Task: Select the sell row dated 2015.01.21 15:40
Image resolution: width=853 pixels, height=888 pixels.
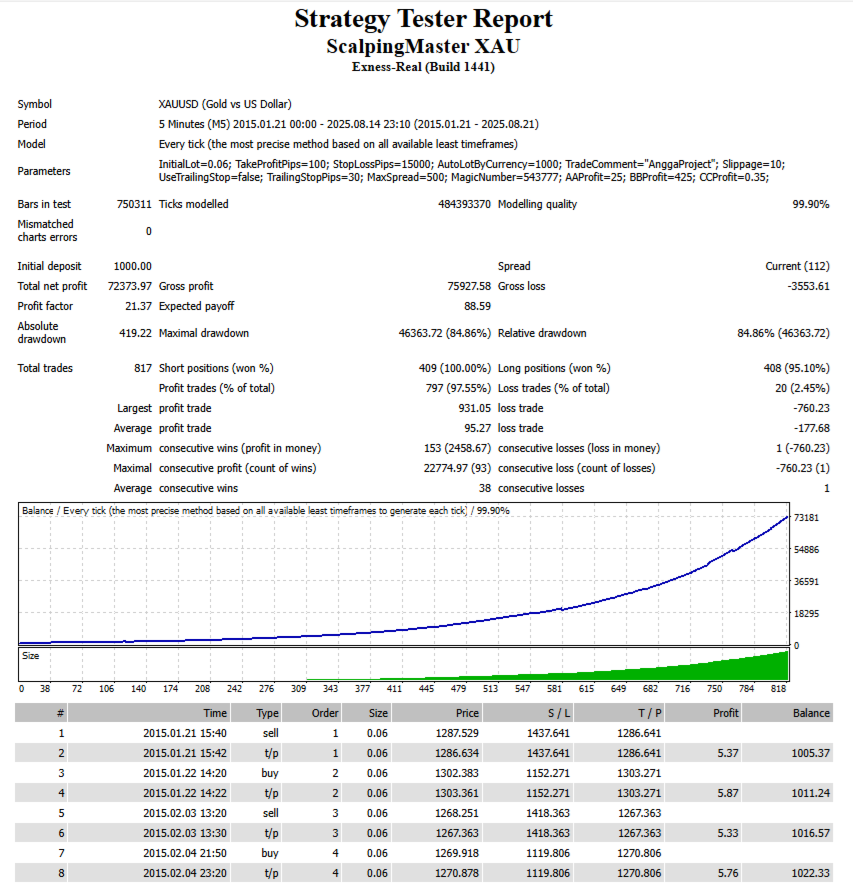Action: (x=424, y=733)
